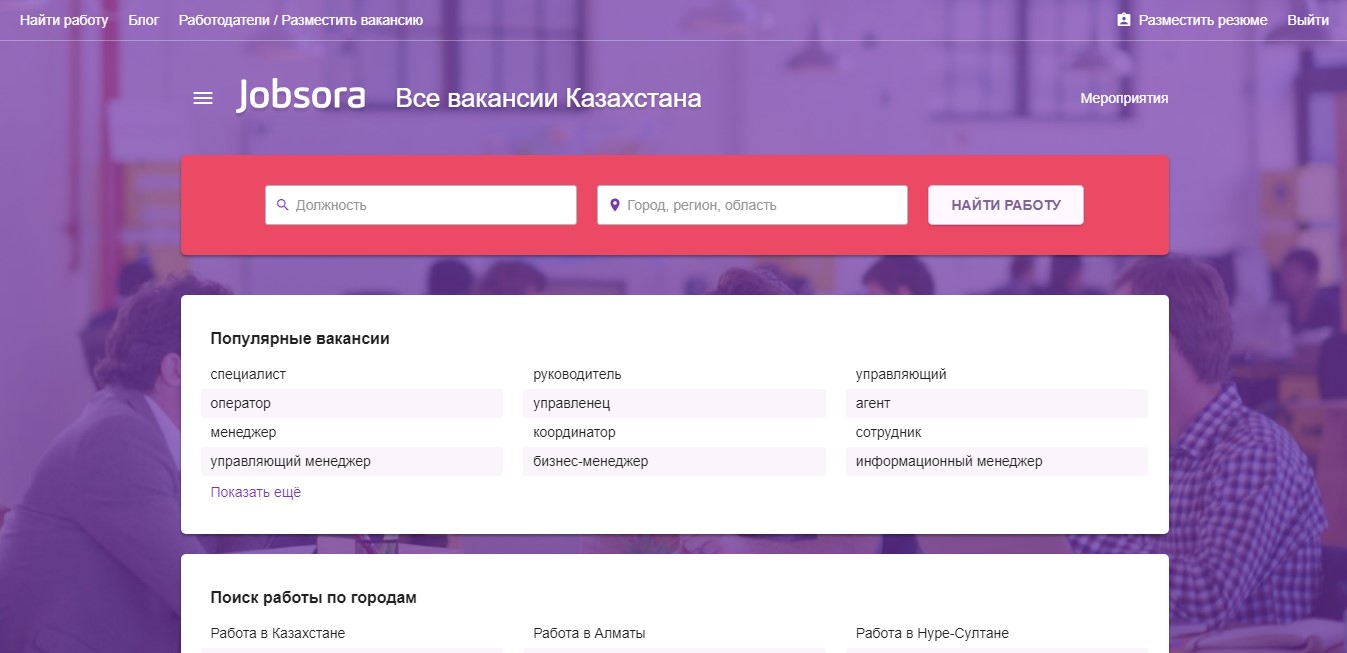
Task: Click the Jobsora logo
Action: pos(301,96)
